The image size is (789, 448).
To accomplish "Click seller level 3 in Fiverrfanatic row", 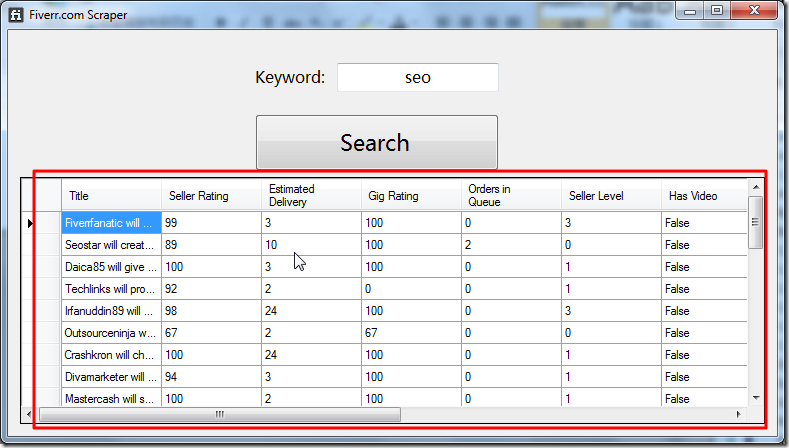I will [x=611, y=222].
